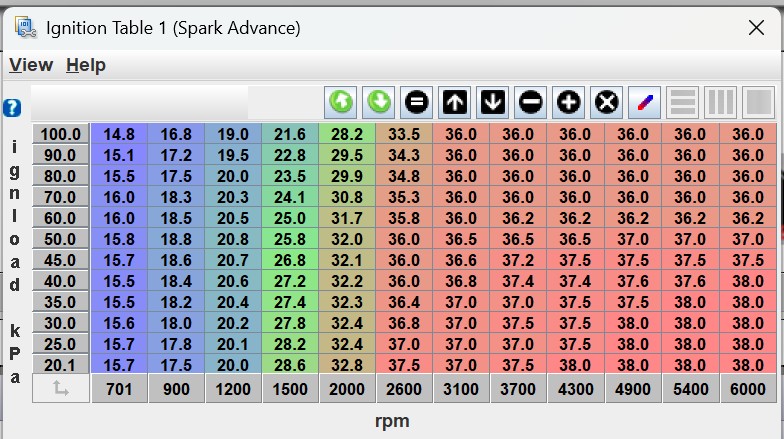
Task: Select the 100.0 kPa load axis bin
Action: pyautogui.click(x=60, y=134)
